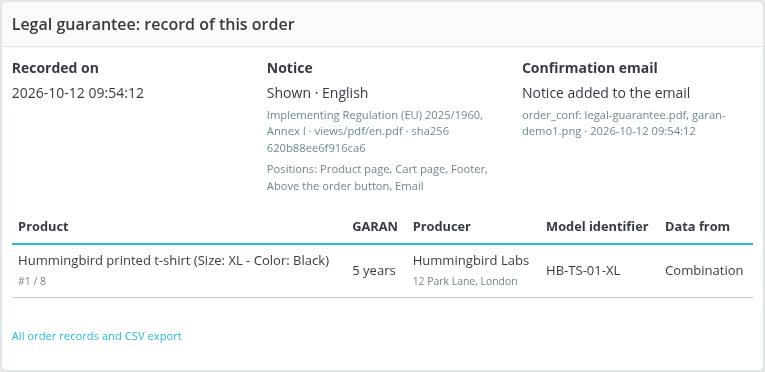The width and height of the screenshot is (765, 372).
Task: Click the 'order_conf: legal-guarantee.pdf' attachment text
Action: point(605,116)
